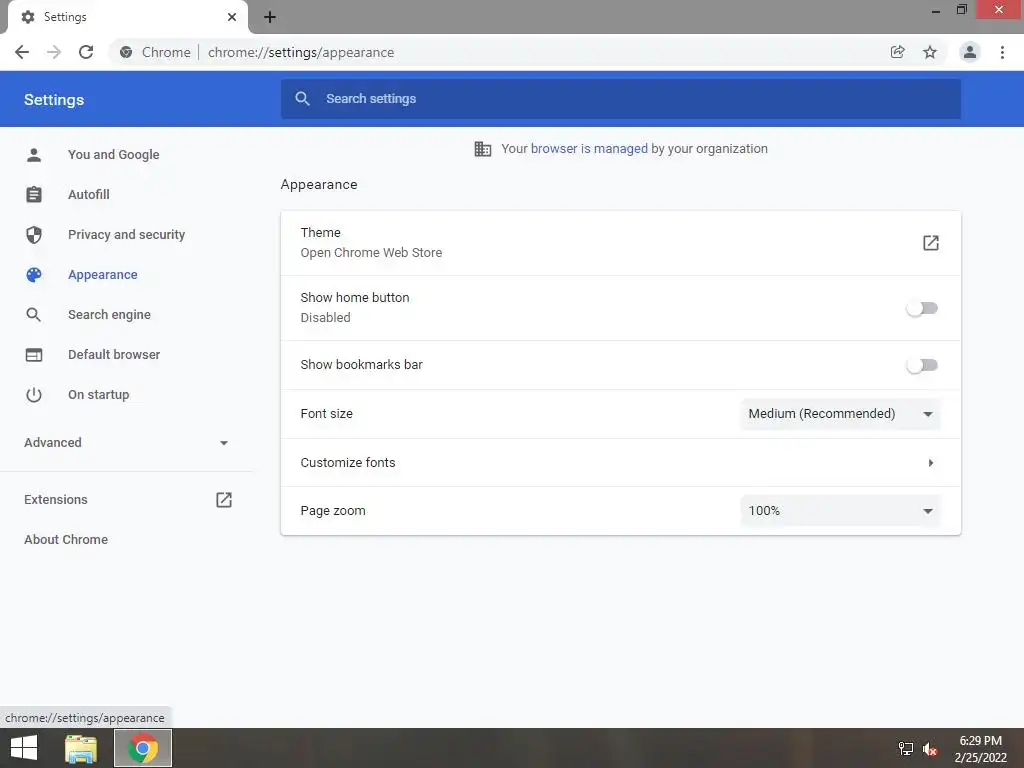Image resolution: width=1024 pixels, height=768 pixels.
Task: Open Default browser settings
Action: coord(114,355)
